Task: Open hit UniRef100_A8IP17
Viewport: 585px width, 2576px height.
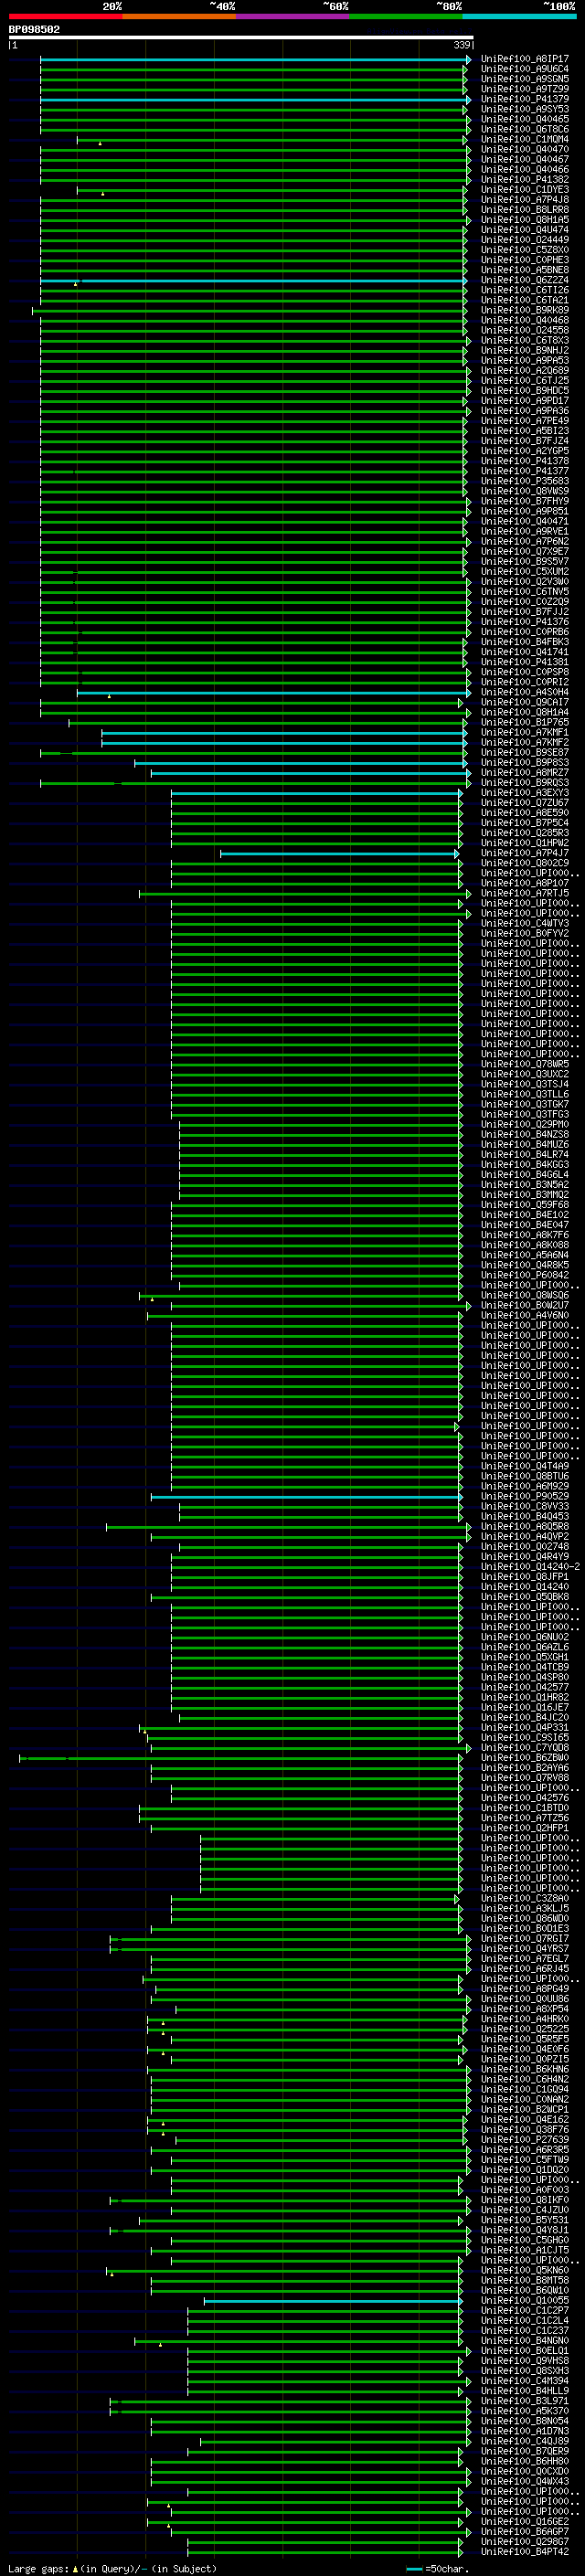Action: 524,59
